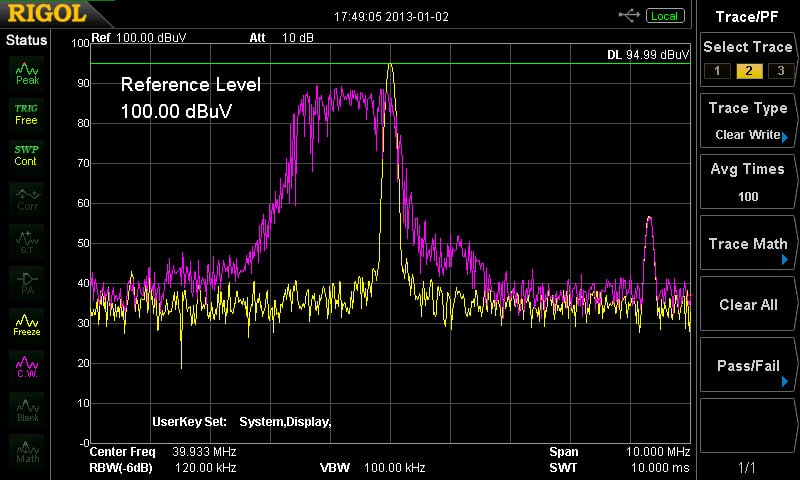Click the dimmed PA preamplifier status icon
Screen dimensions: 800x480
(27, 283)
